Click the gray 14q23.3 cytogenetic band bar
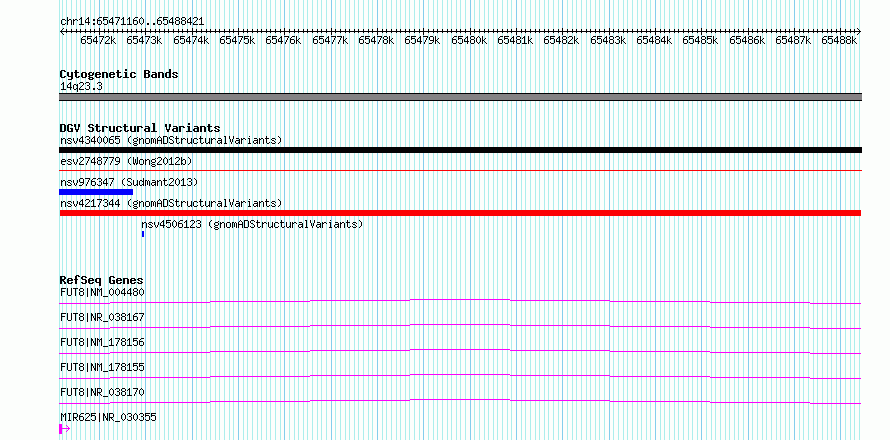The height and width of the screenshot is (440, 890). coord(460,97)
